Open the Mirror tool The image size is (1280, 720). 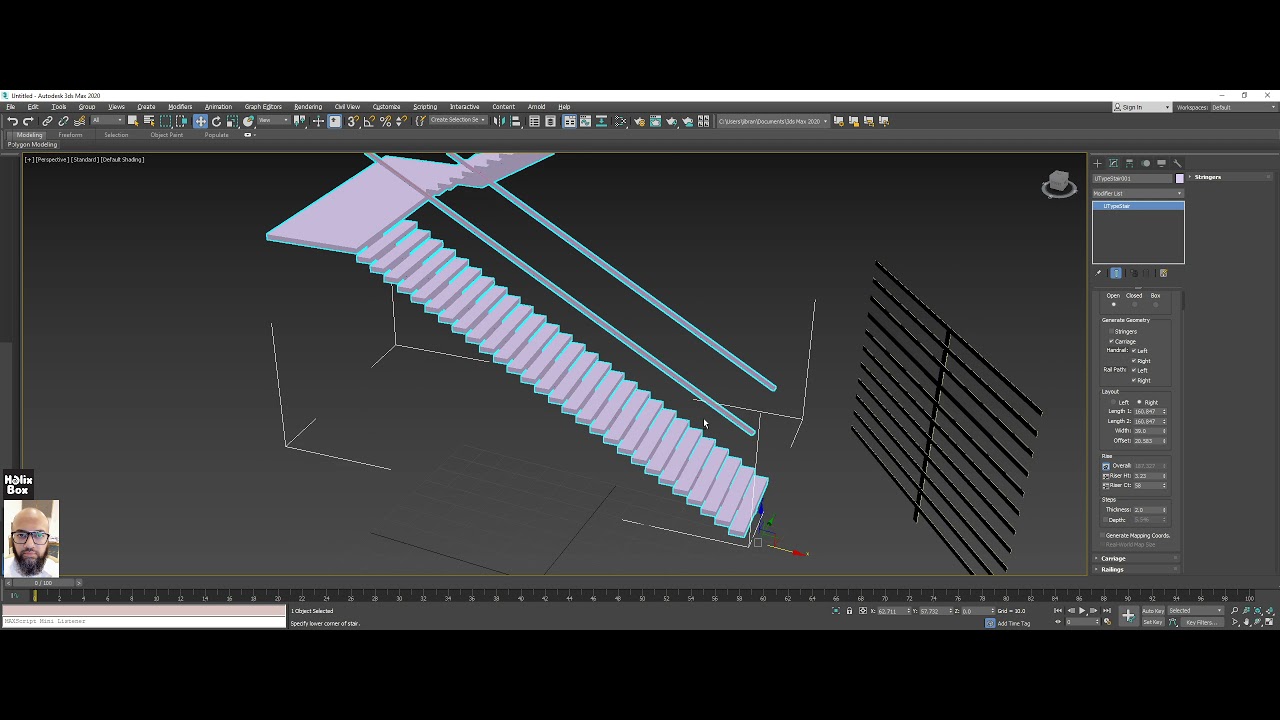[x=499, y=121]
